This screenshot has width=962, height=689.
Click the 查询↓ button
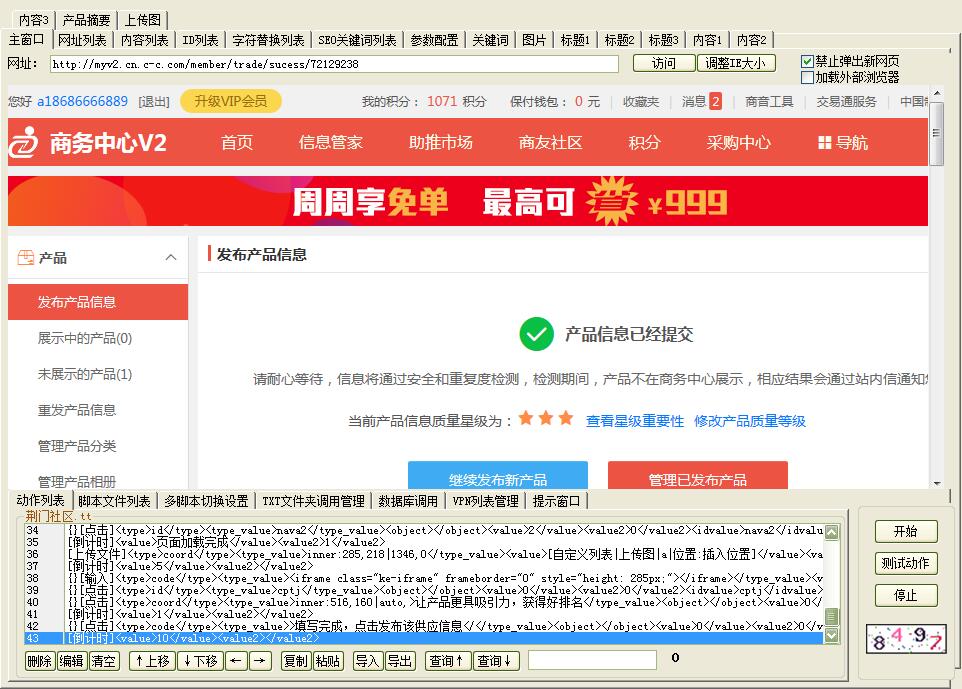495,661
